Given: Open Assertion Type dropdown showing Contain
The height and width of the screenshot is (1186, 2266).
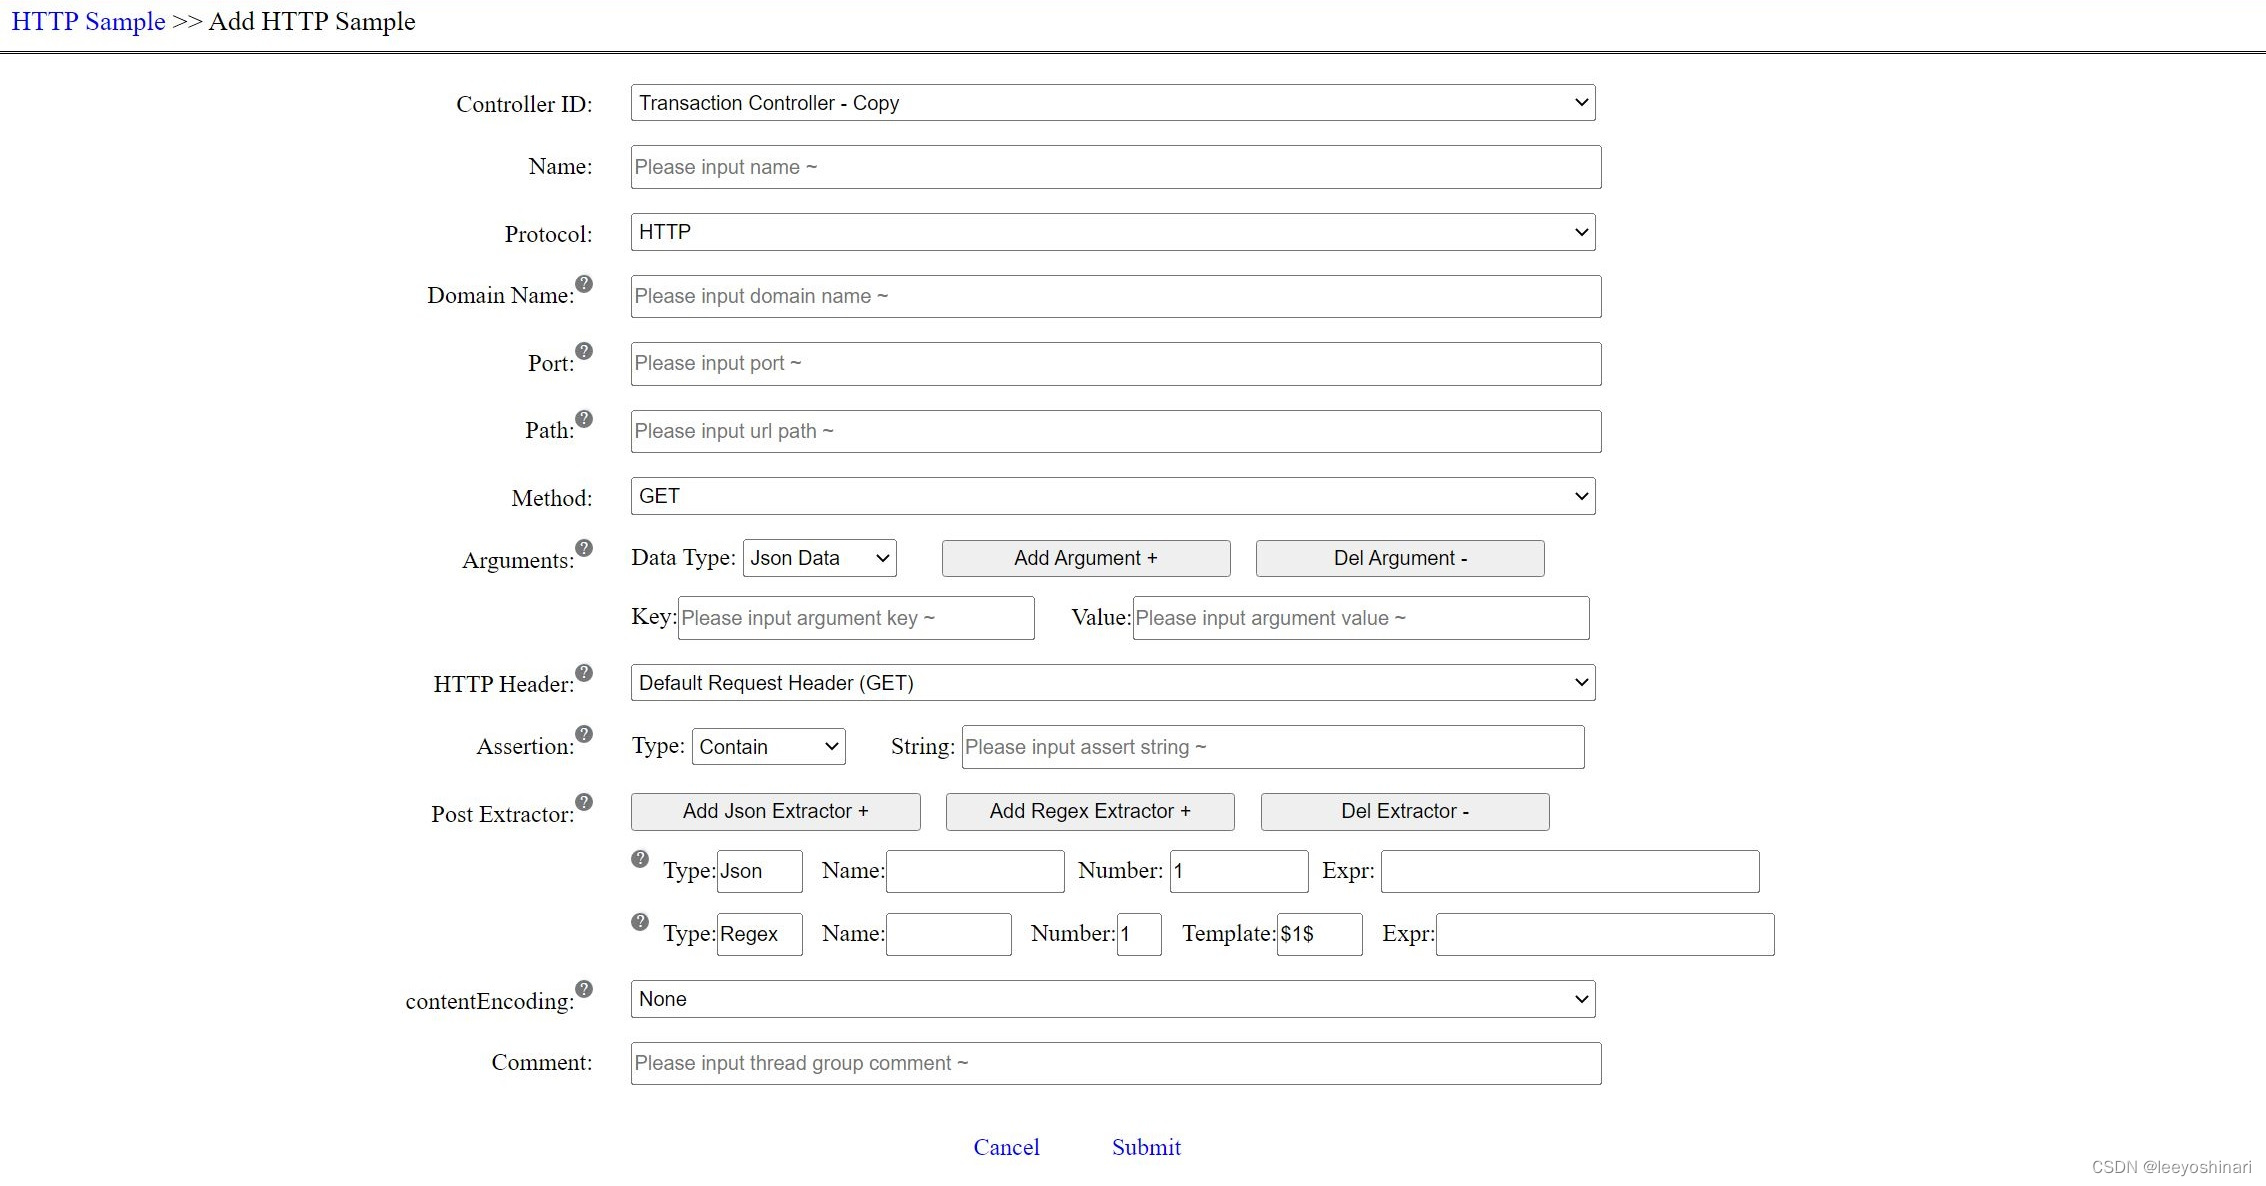Looking at the screenshot, I should tap(769, 747).
